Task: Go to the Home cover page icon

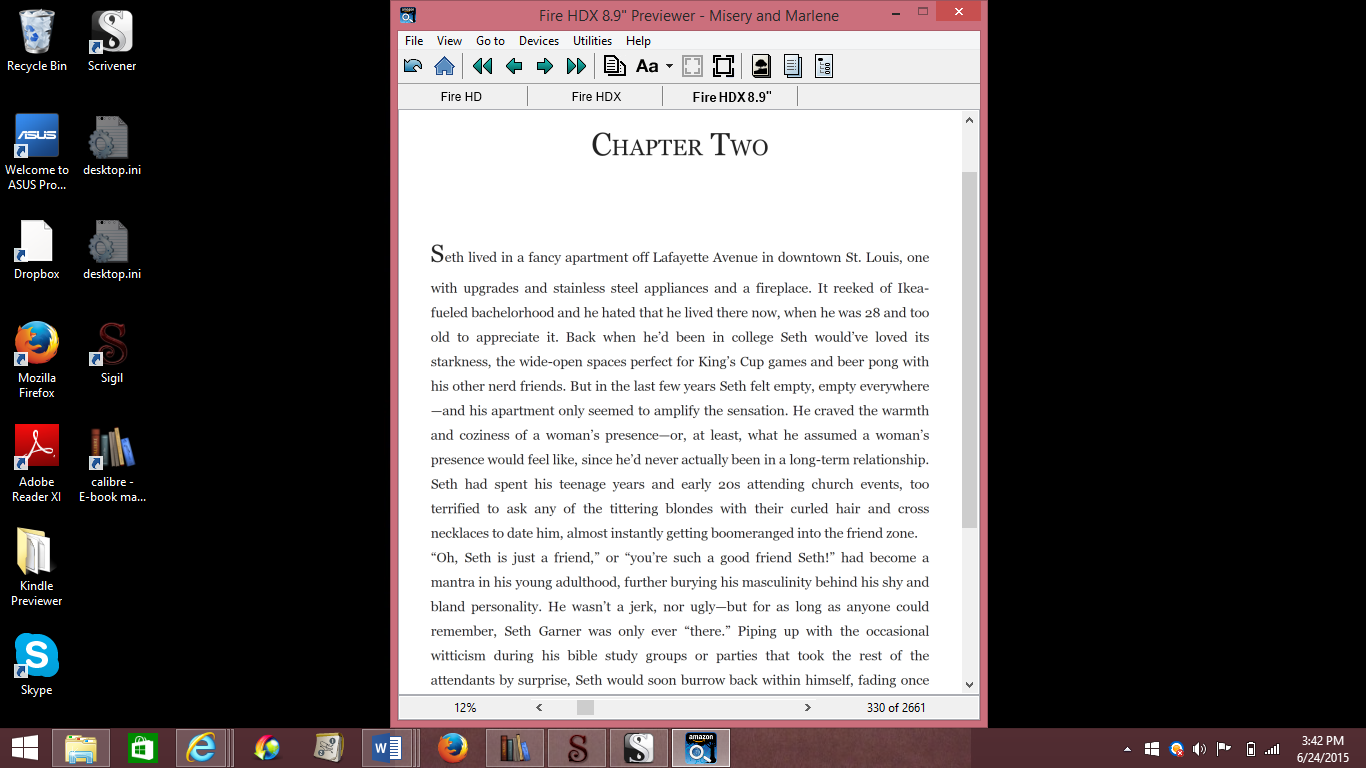Action: pyautogui.click(x=445, y=66)
